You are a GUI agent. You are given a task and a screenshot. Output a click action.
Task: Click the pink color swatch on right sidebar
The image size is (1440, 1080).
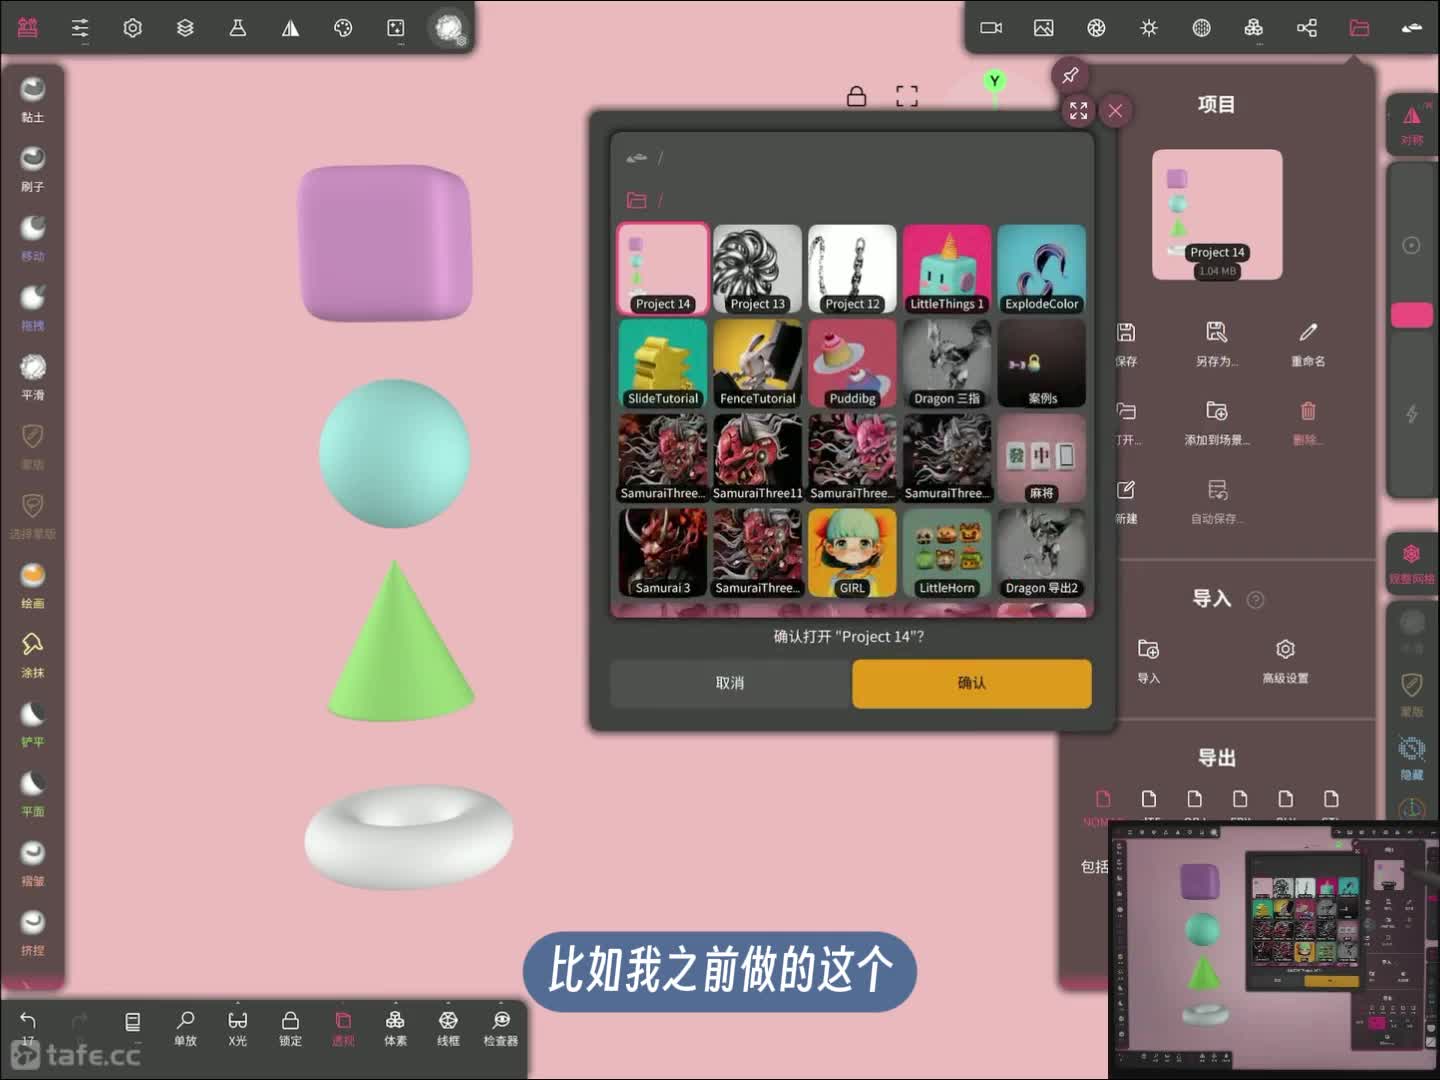pyautogui.click(x=1411, y=315)
